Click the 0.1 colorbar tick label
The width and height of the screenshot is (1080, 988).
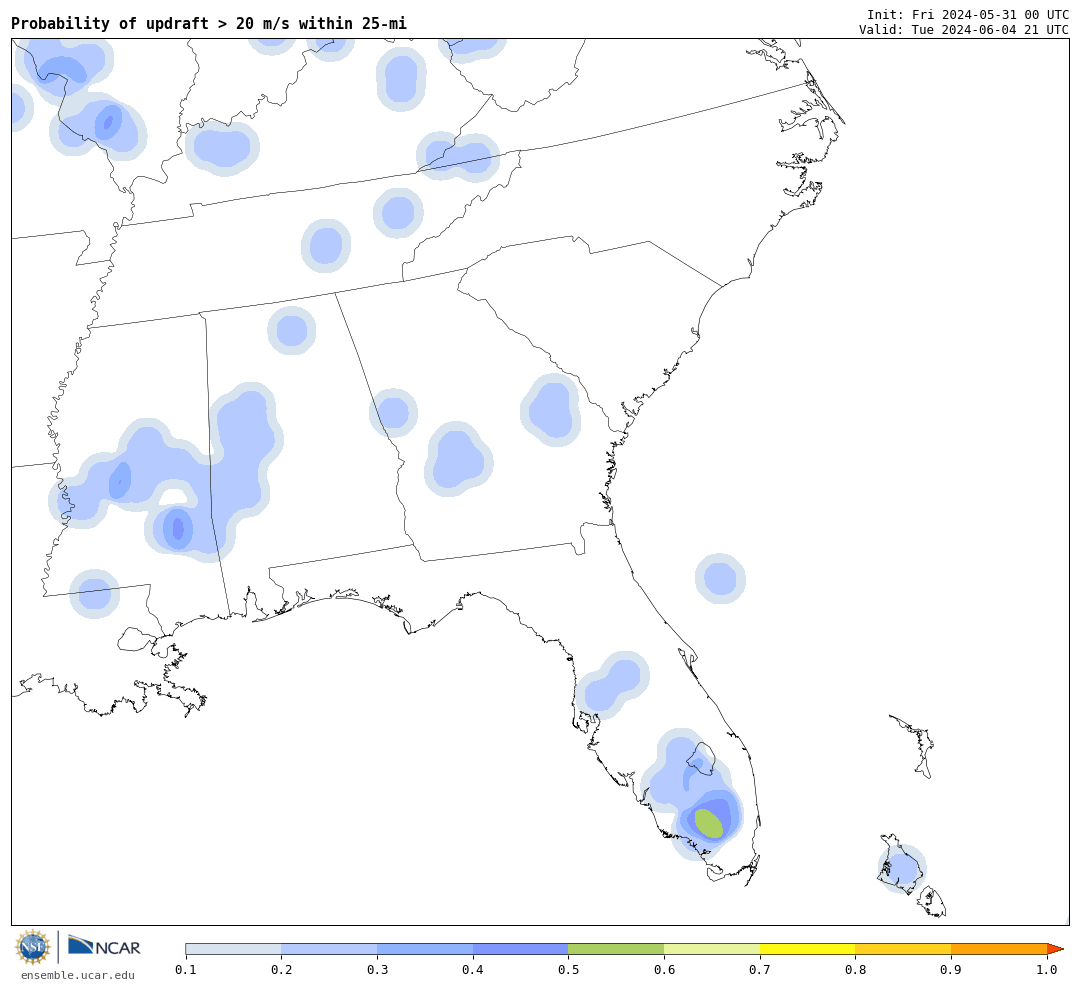[x=186, y=970]
